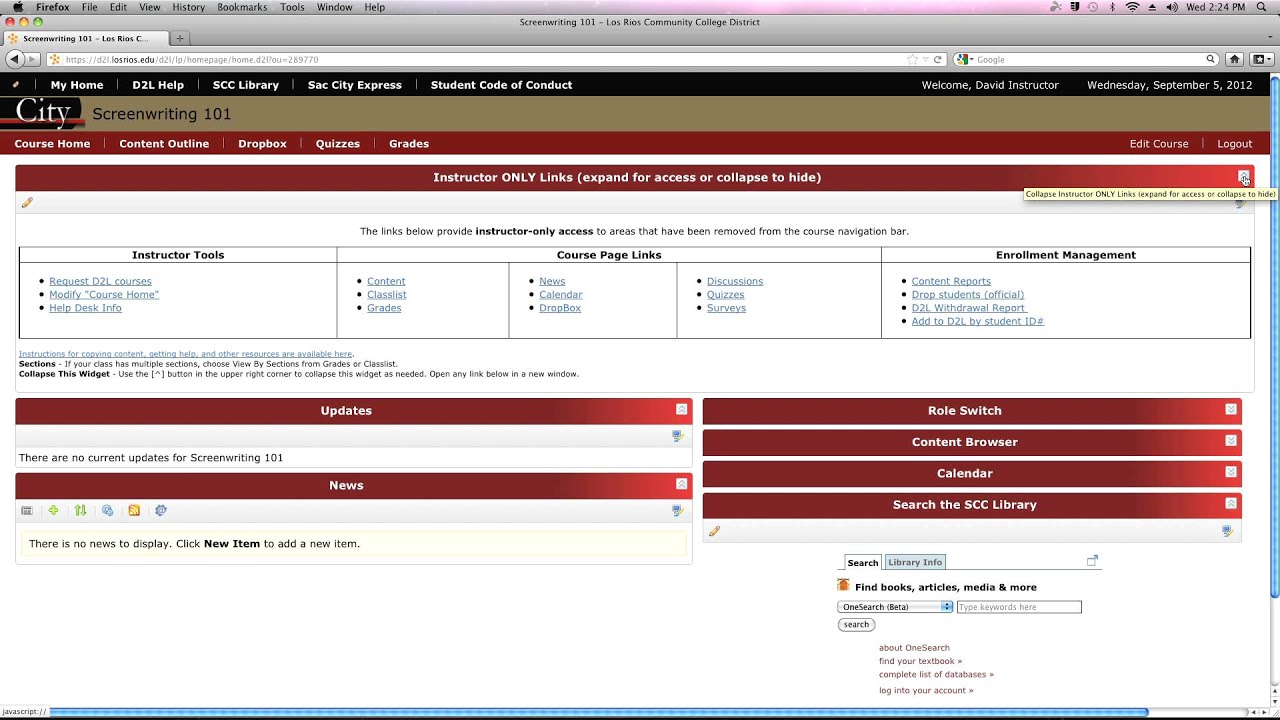
Task: Expand the Role Switch widget
Action: pyautogui.click(x=1231, y=410)
